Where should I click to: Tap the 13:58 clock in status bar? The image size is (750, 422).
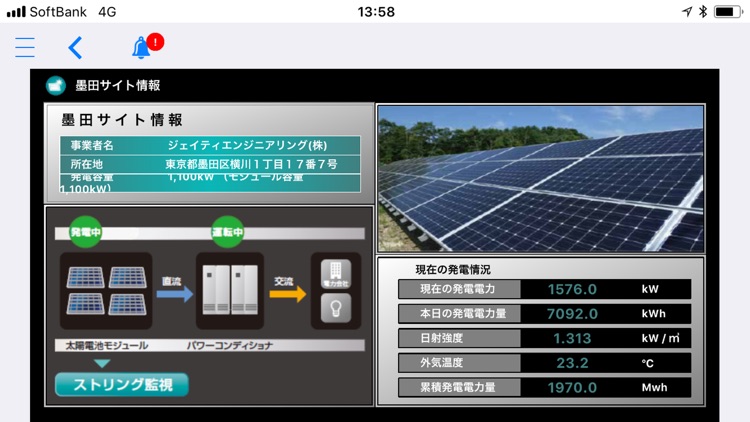click(376, 11)
